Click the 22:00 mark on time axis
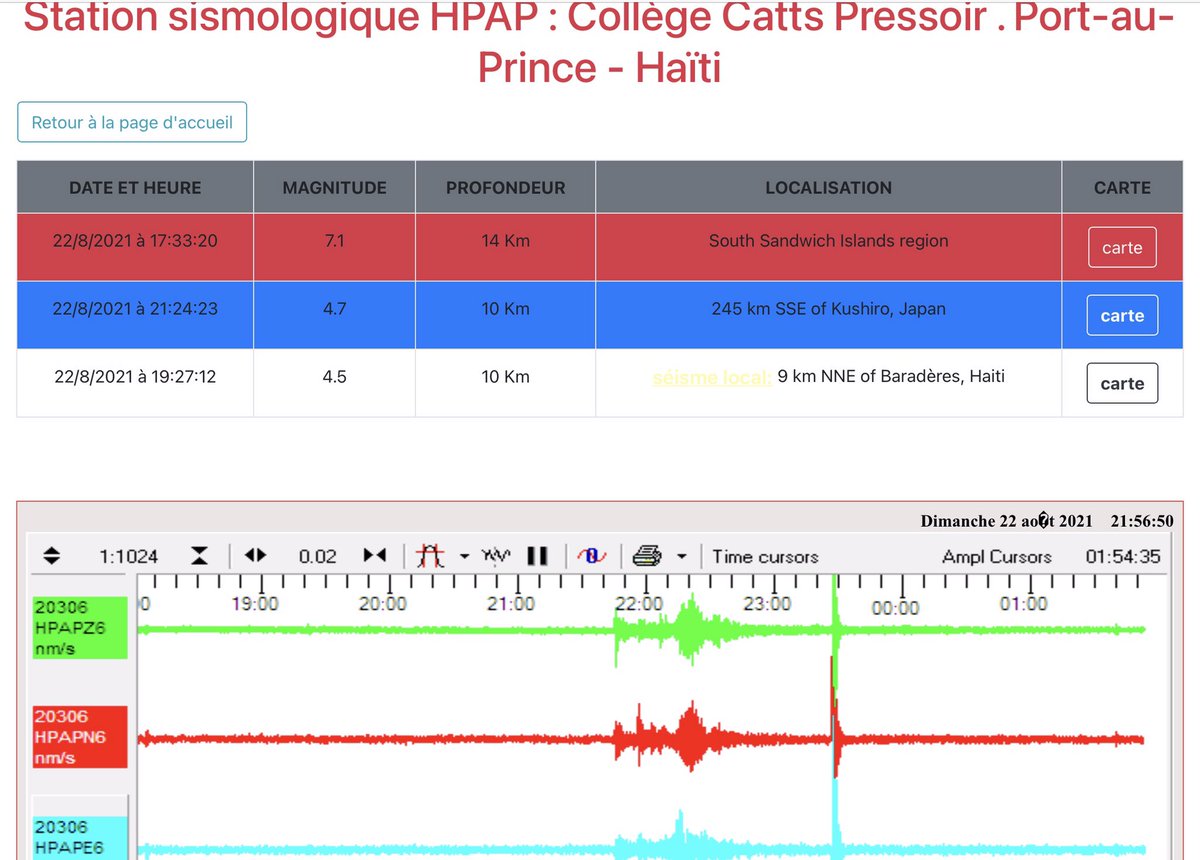 click(639, 604)
